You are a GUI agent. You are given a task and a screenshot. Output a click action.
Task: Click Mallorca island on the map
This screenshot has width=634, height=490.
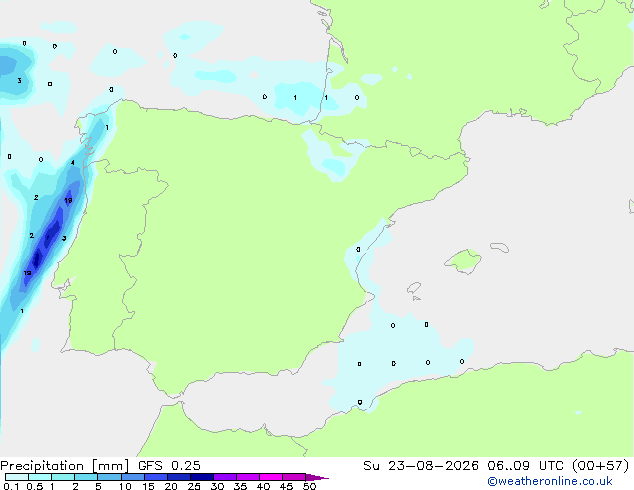(464, 261)
